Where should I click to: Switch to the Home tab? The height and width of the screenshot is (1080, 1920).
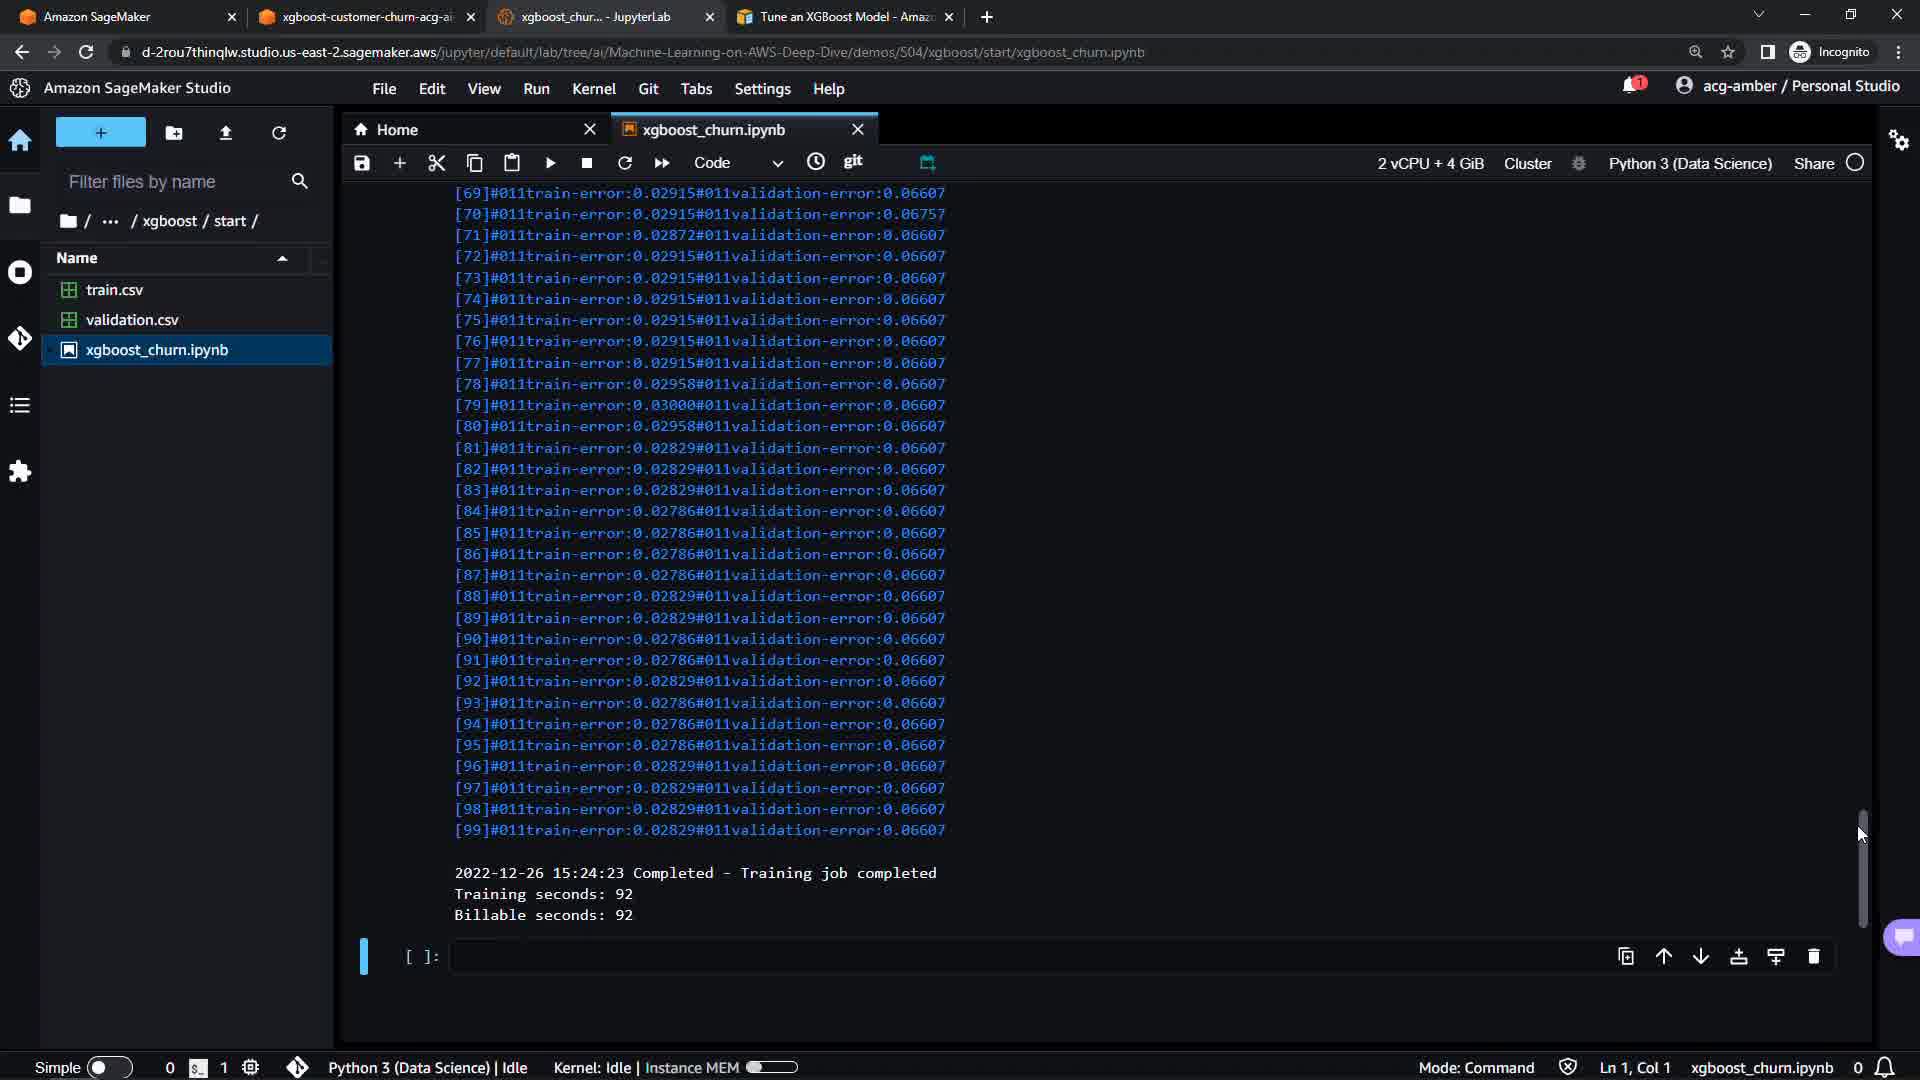(x=397, y=130)
